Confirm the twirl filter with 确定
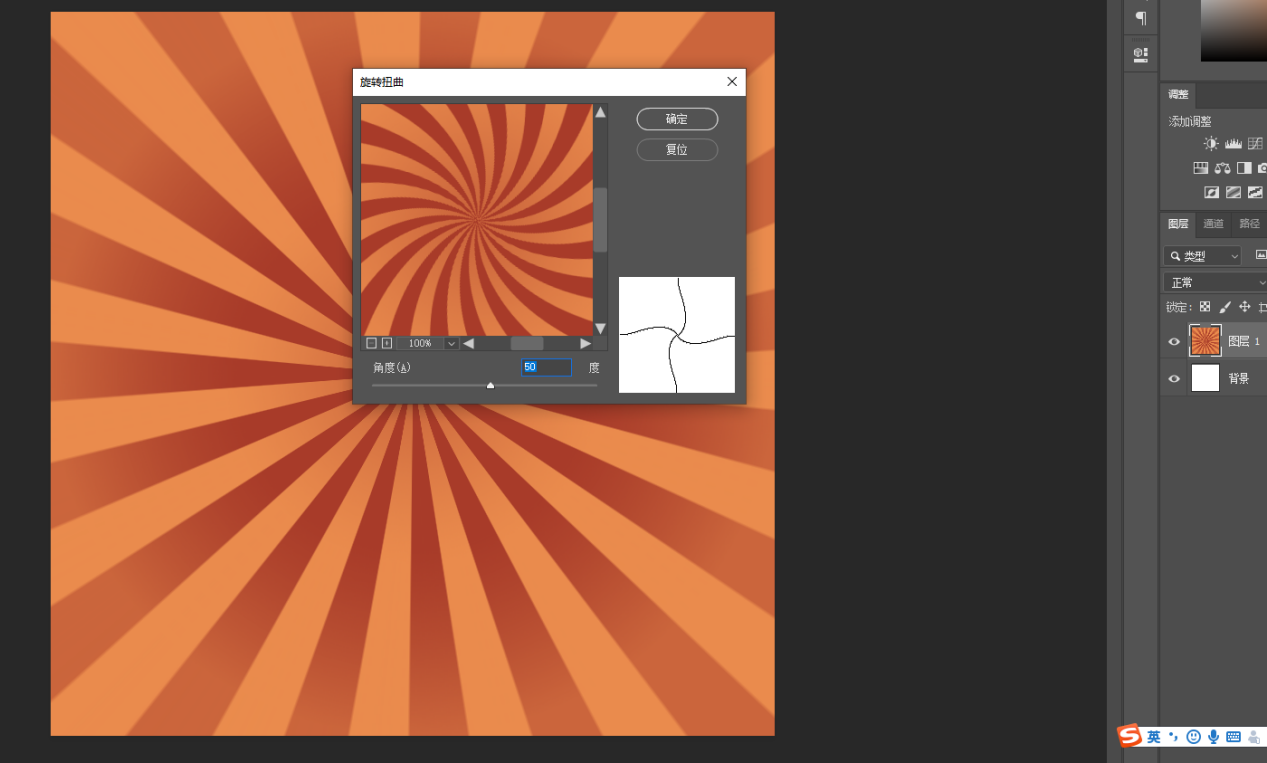1267x763 pixels. point(677,119)
